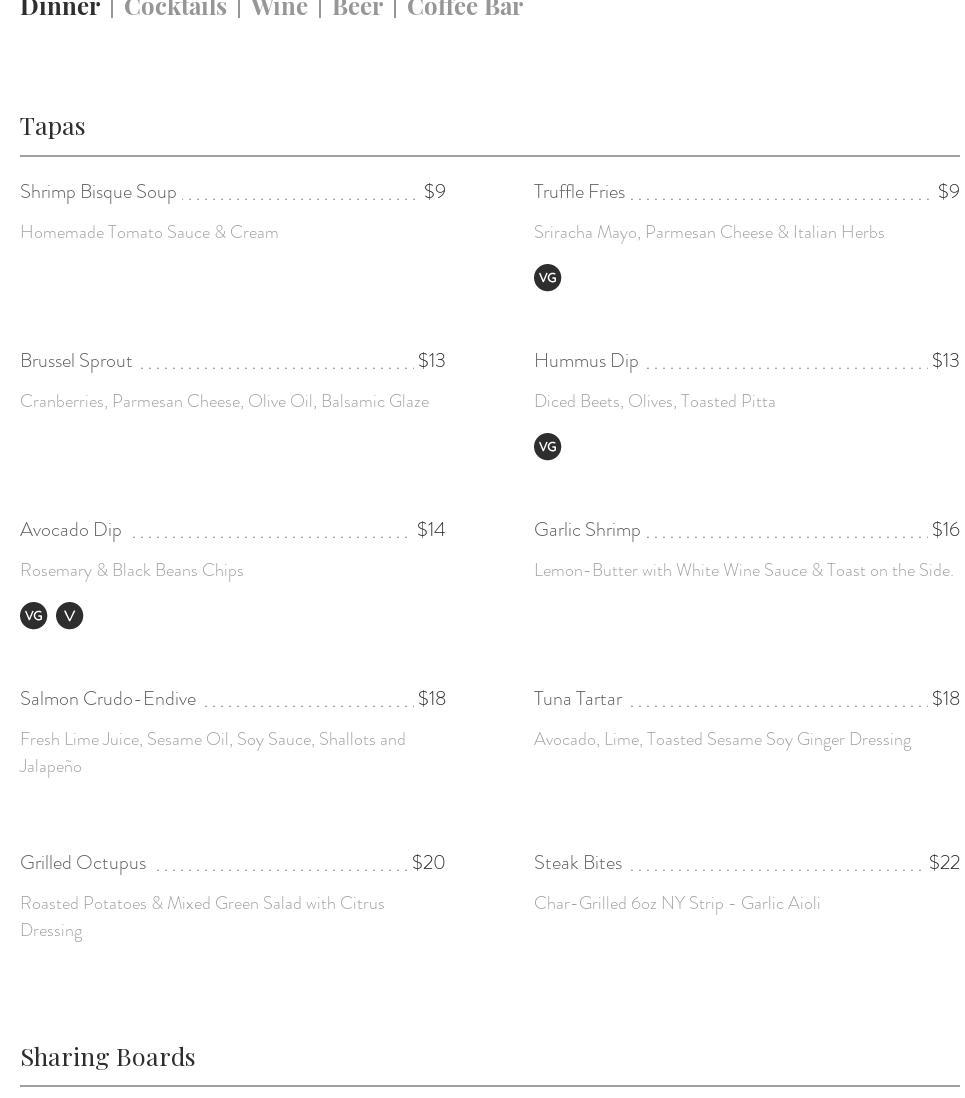Go to the Beer tab
The image size is (965, 1098).
357,9
